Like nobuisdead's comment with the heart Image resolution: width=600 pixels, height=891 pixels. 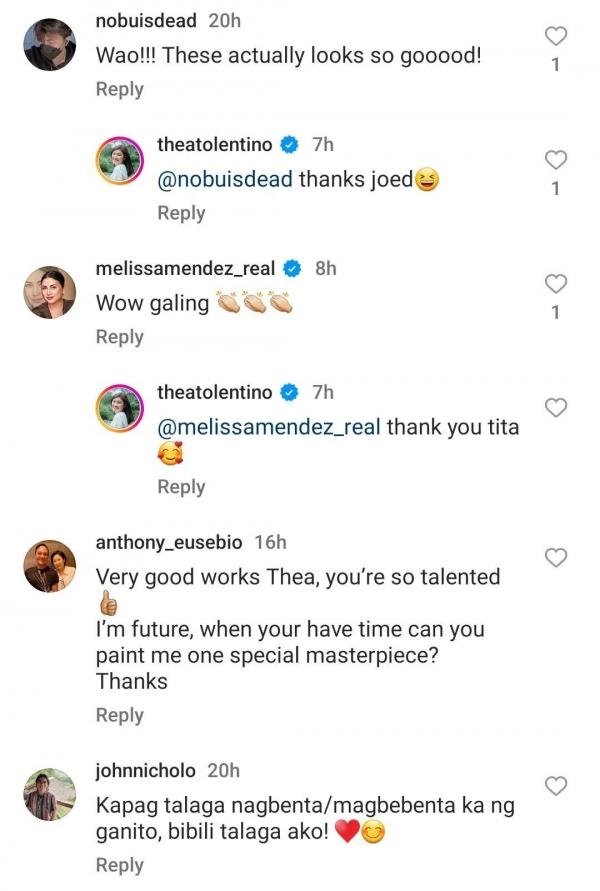556,37
